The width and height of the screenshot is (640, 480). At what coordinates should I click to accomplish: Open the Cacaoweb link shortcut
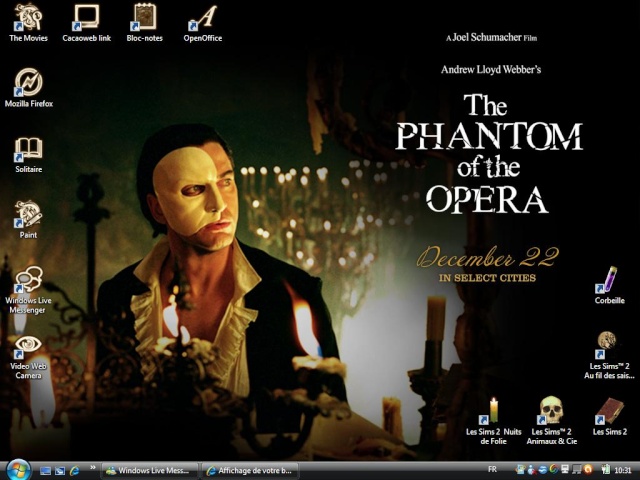pos(86,22)
